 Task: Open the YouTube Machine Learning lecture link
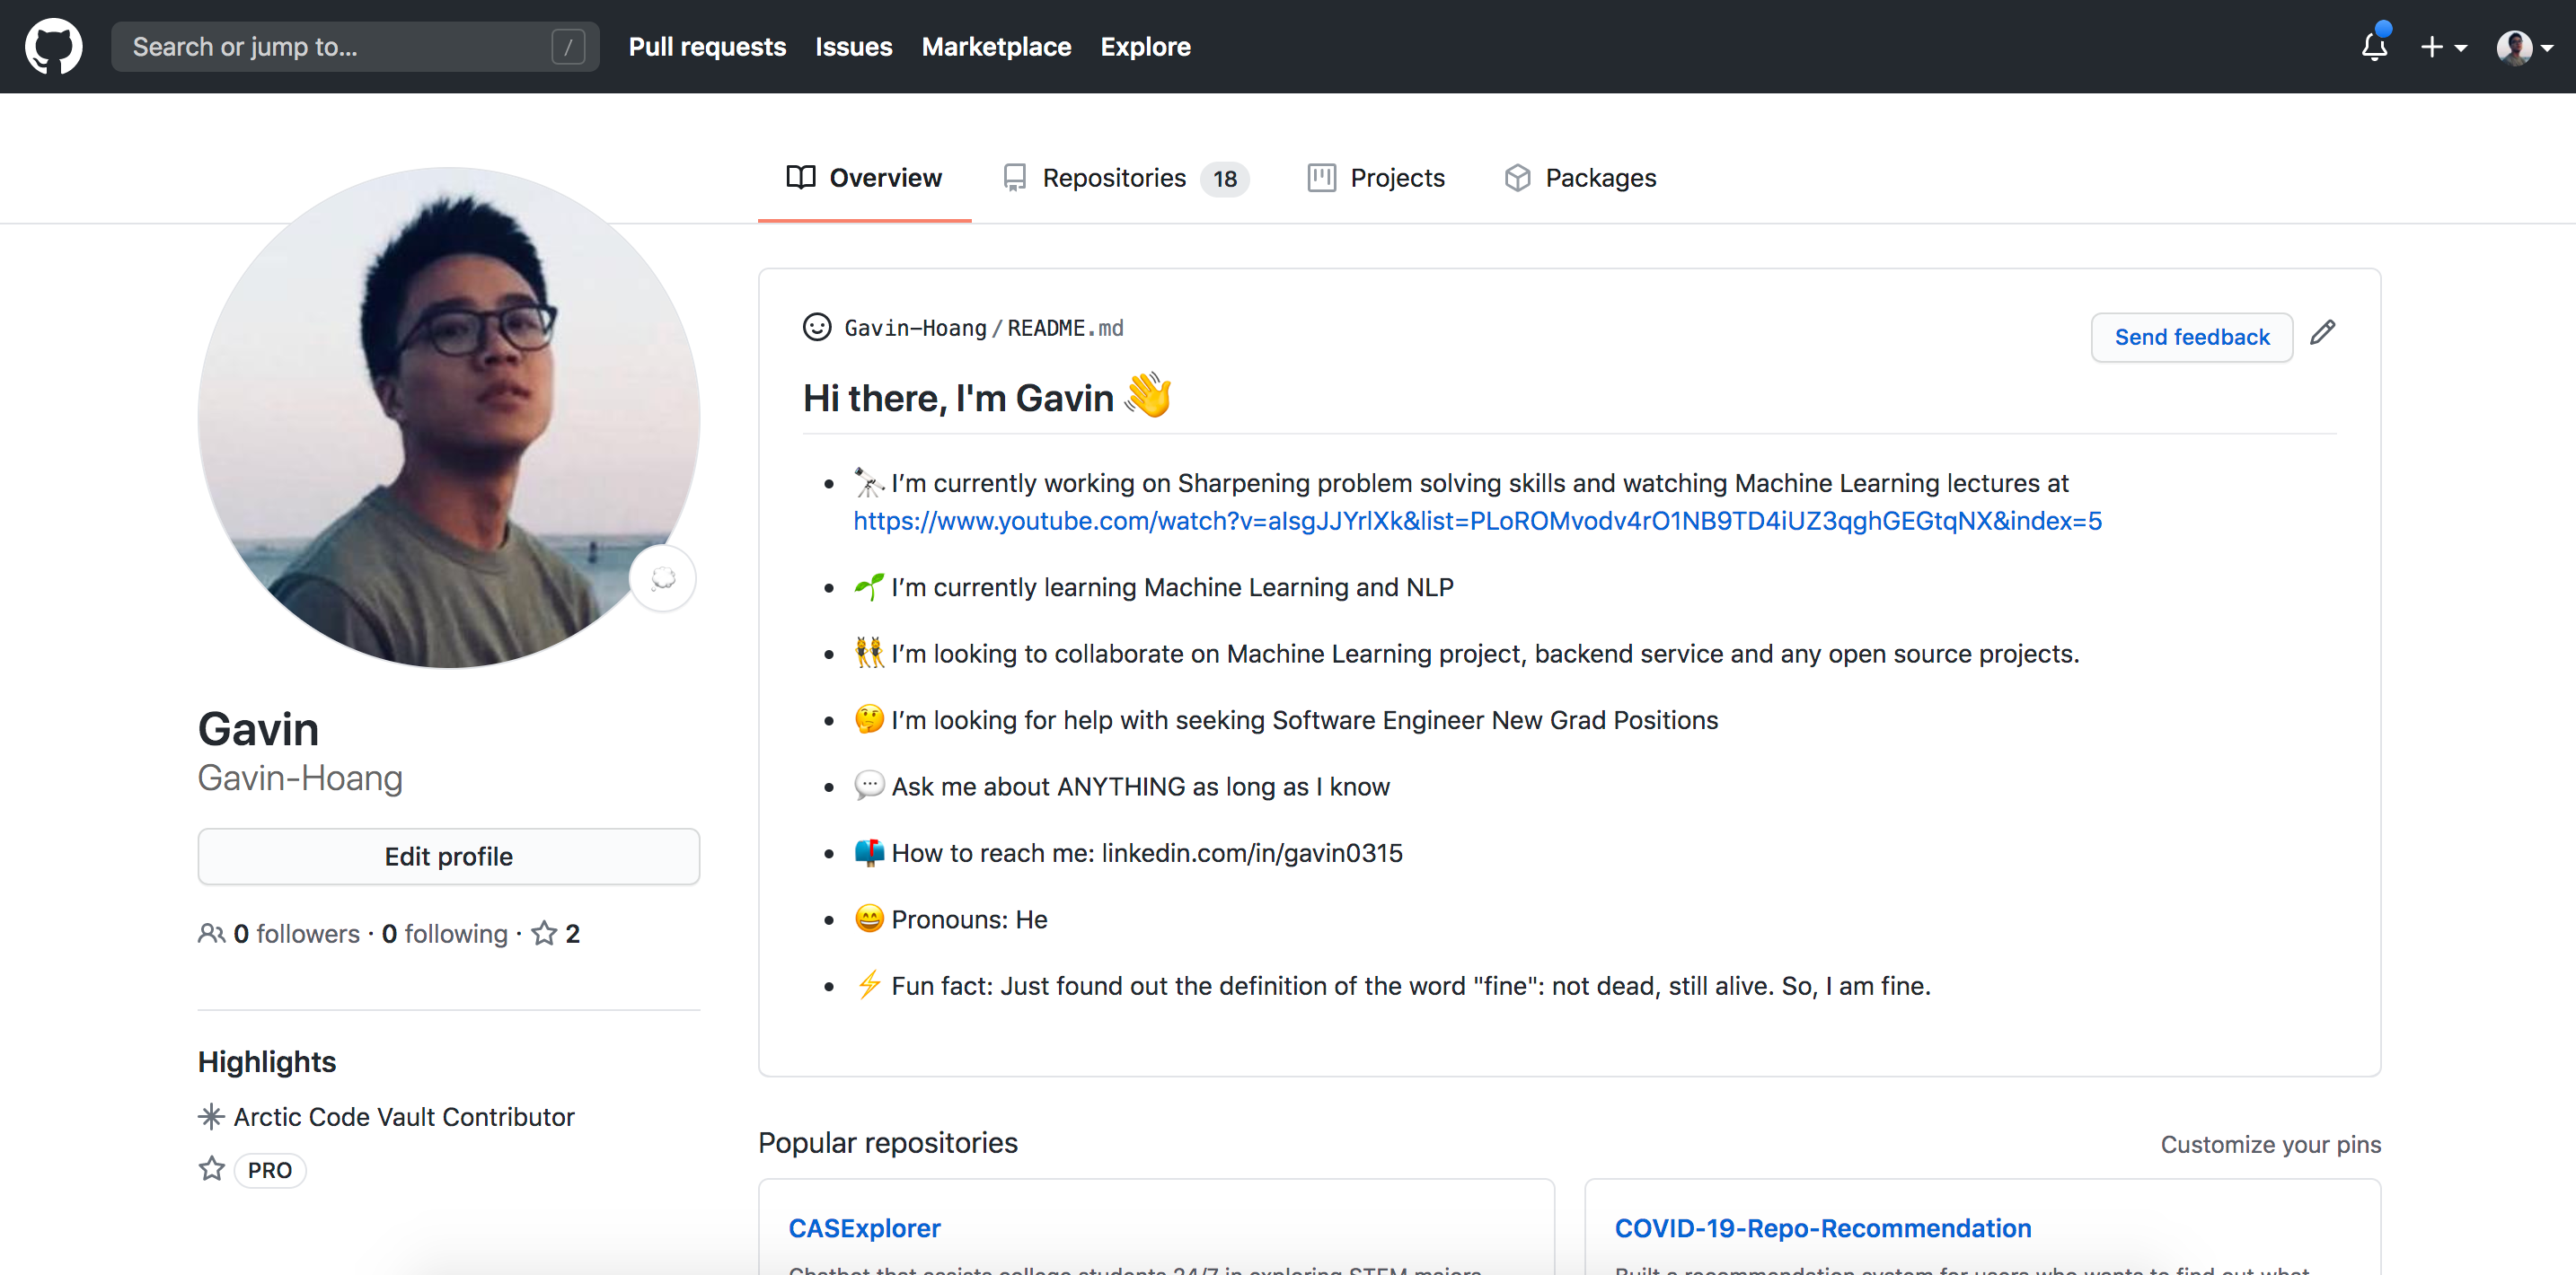pos(1477,521)
